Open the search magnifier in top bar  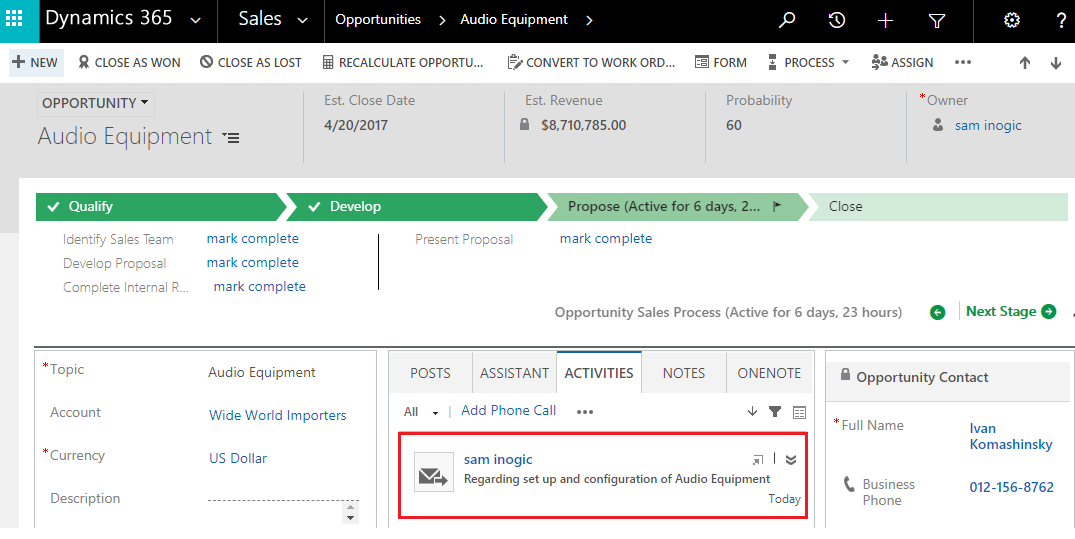787,20
